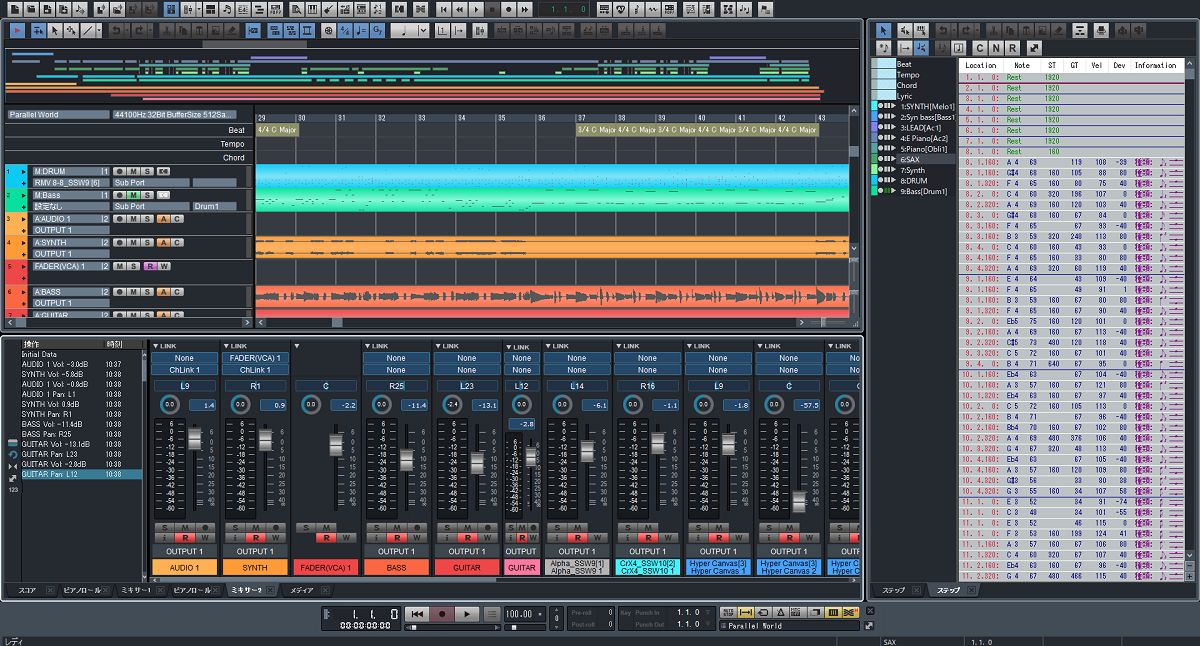
Task: Toggle the tempo track note-equals icon
Action: pyautogui.click(x=360, y=31)
